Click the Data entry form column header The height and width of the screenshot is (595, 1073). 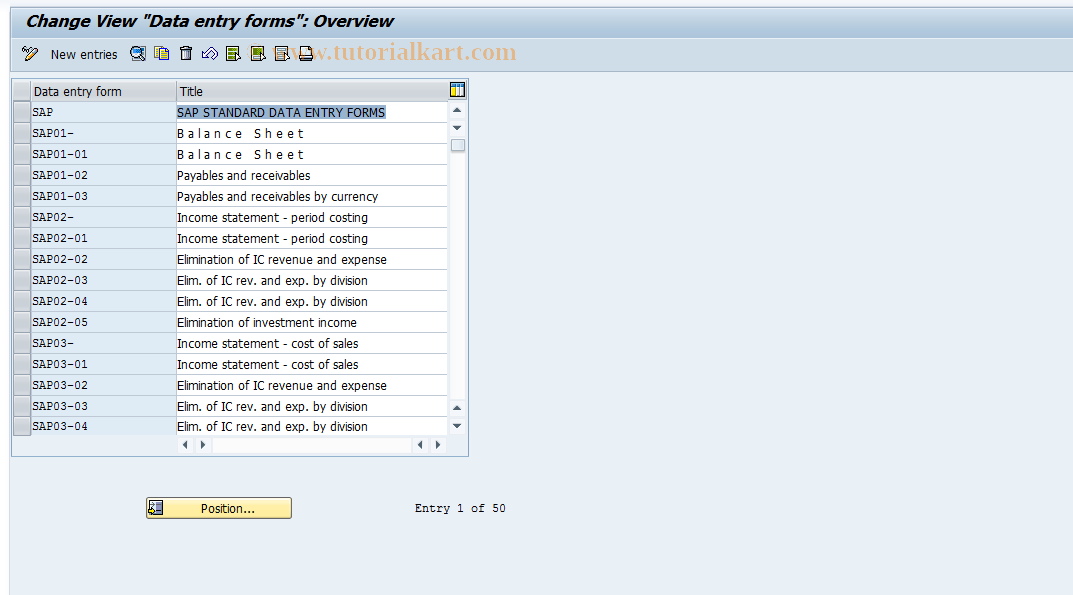tap(103, 91)
